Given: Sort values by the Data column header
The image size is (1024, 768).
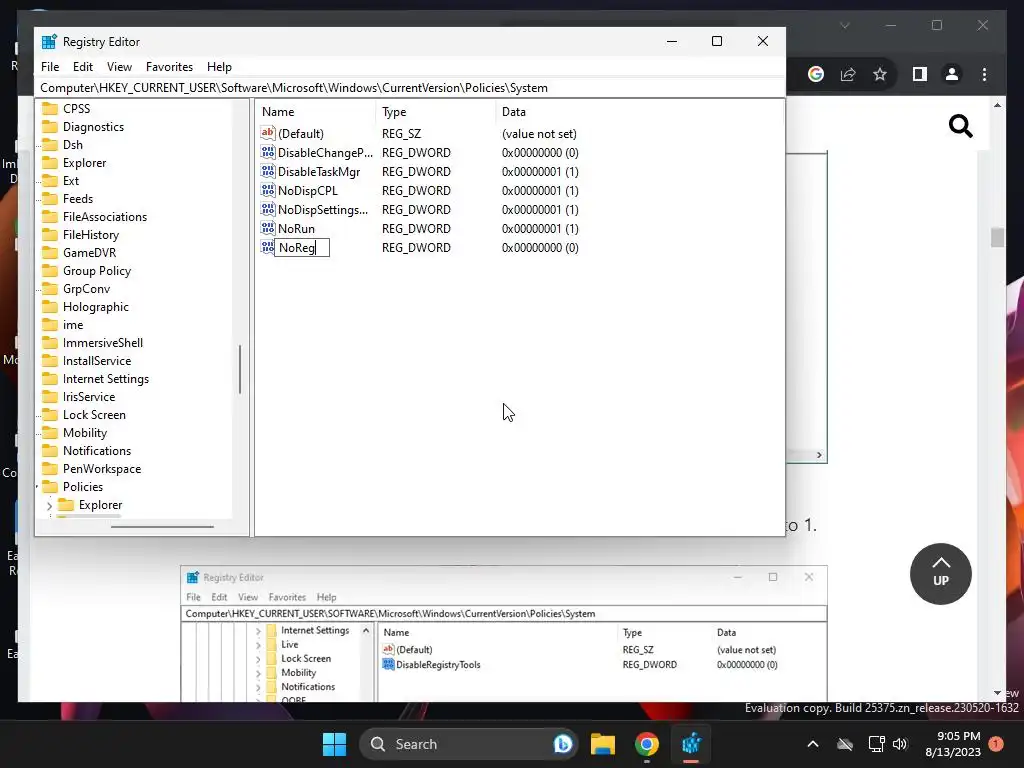Looking at the screenshot, I should [639, 112].
